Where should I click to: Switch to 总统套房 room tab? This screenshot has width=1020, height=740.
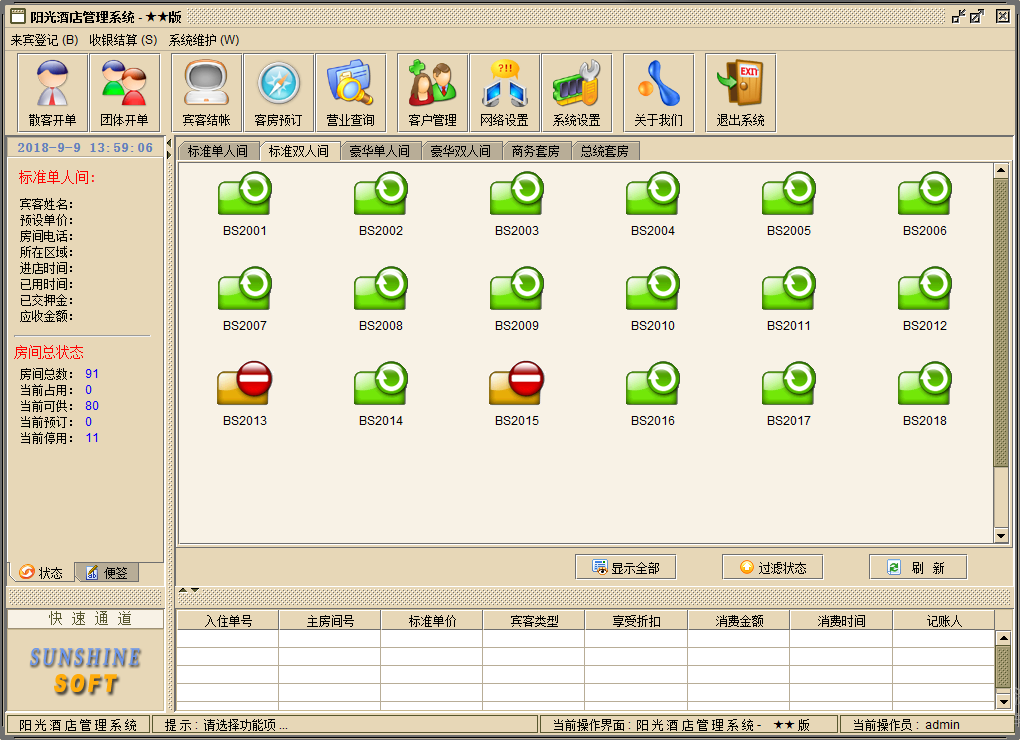pyautogui.click(x=605, y=152)
